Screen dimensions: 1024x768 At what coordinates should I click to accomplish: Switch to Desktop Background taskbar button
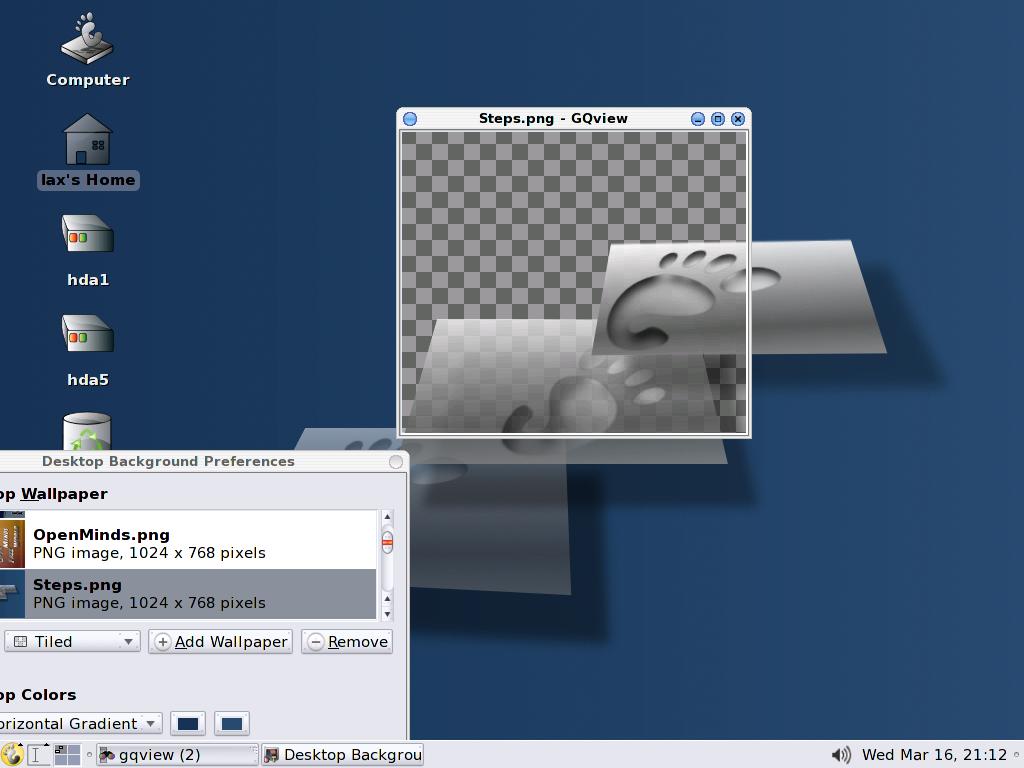(x=343, y=755)
